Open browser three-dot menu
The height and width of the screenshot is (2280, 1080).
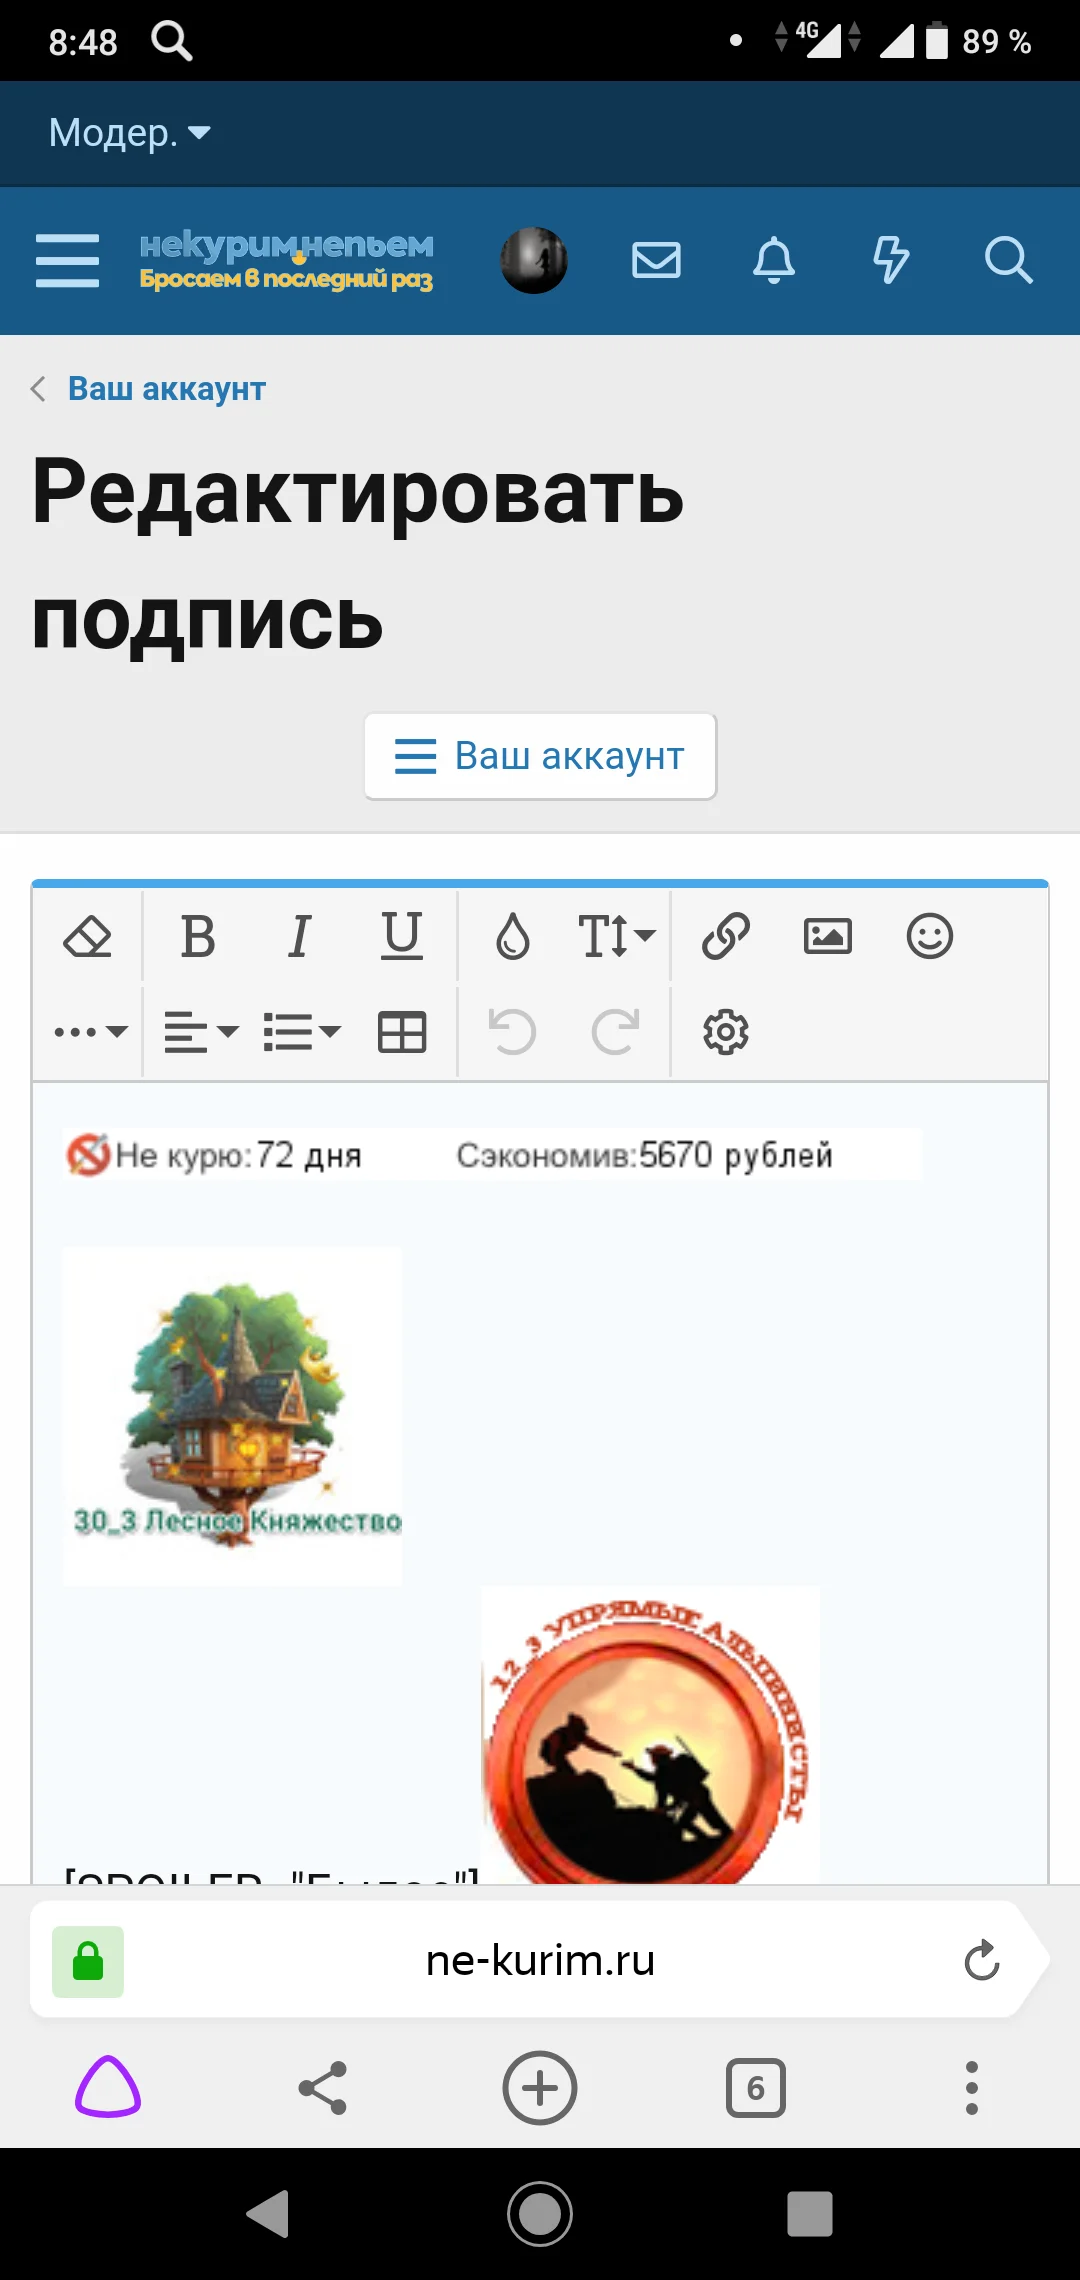pyautogui.click(x=972, y=2088)
